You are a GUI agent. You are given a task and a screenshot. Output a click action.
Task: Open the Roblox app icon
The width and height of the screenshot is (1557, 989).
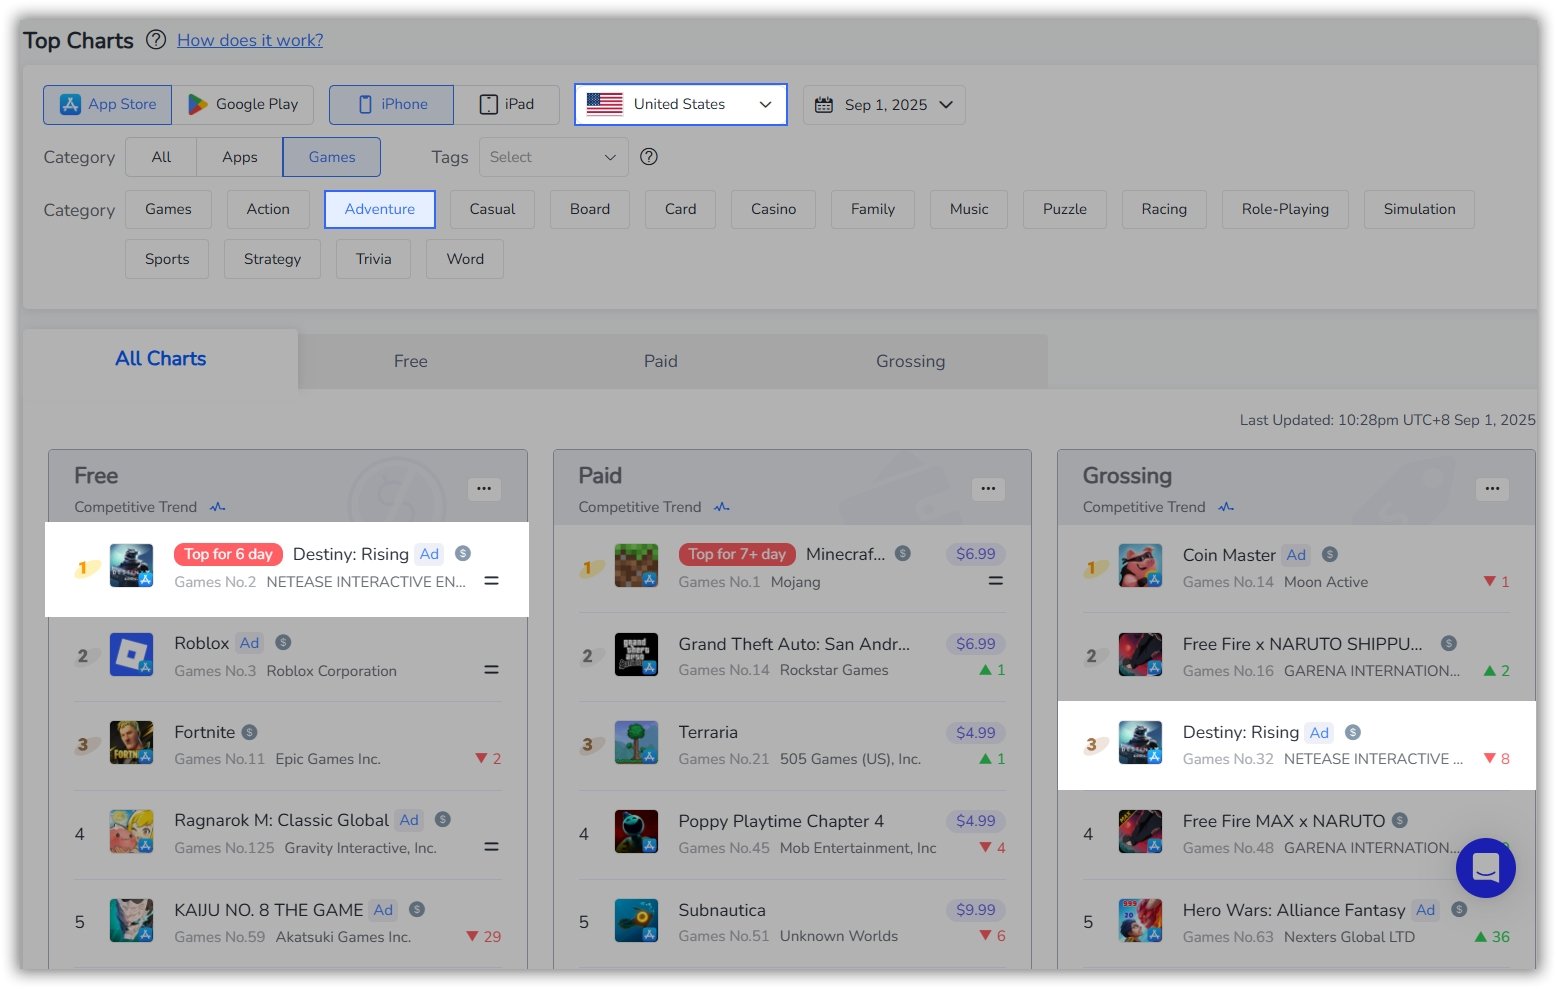pos(131,655)
